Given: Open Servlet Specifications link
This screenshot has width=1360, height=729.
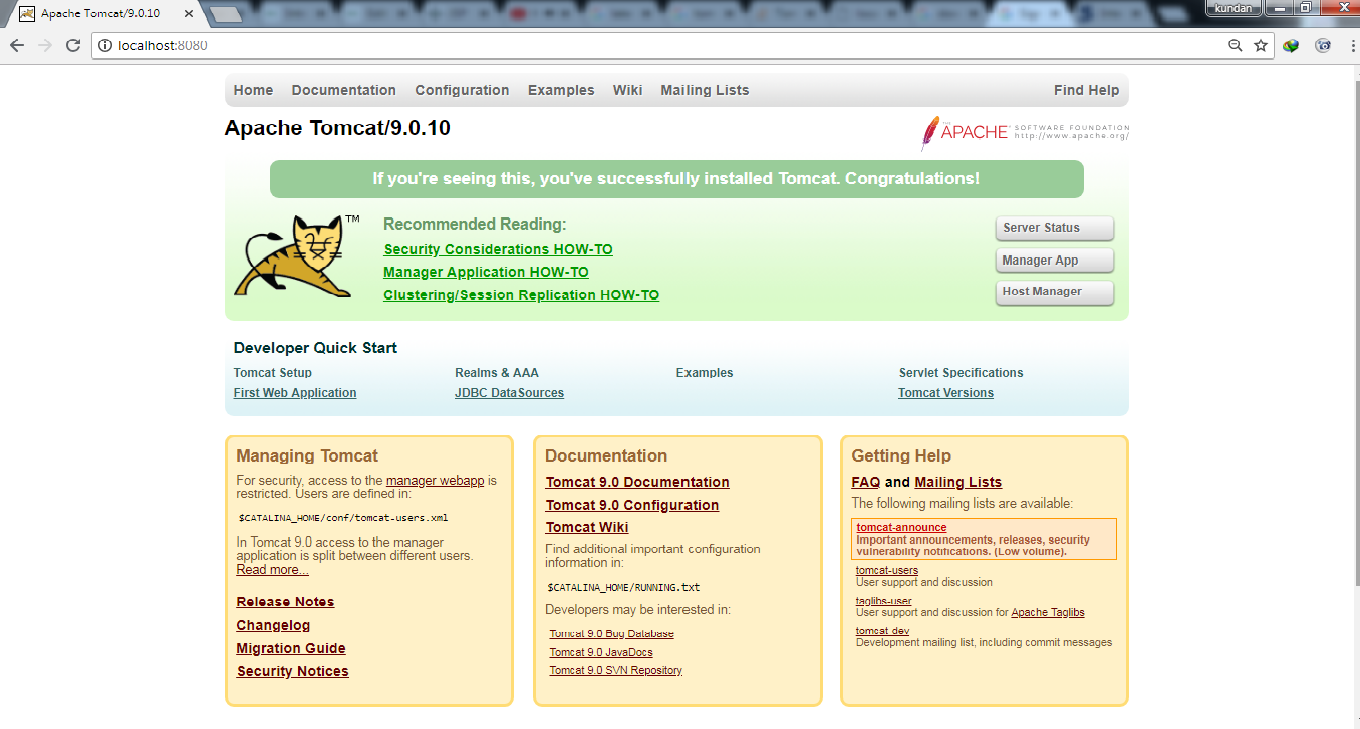Looking at the screenshot, I should tap(961, 373).
